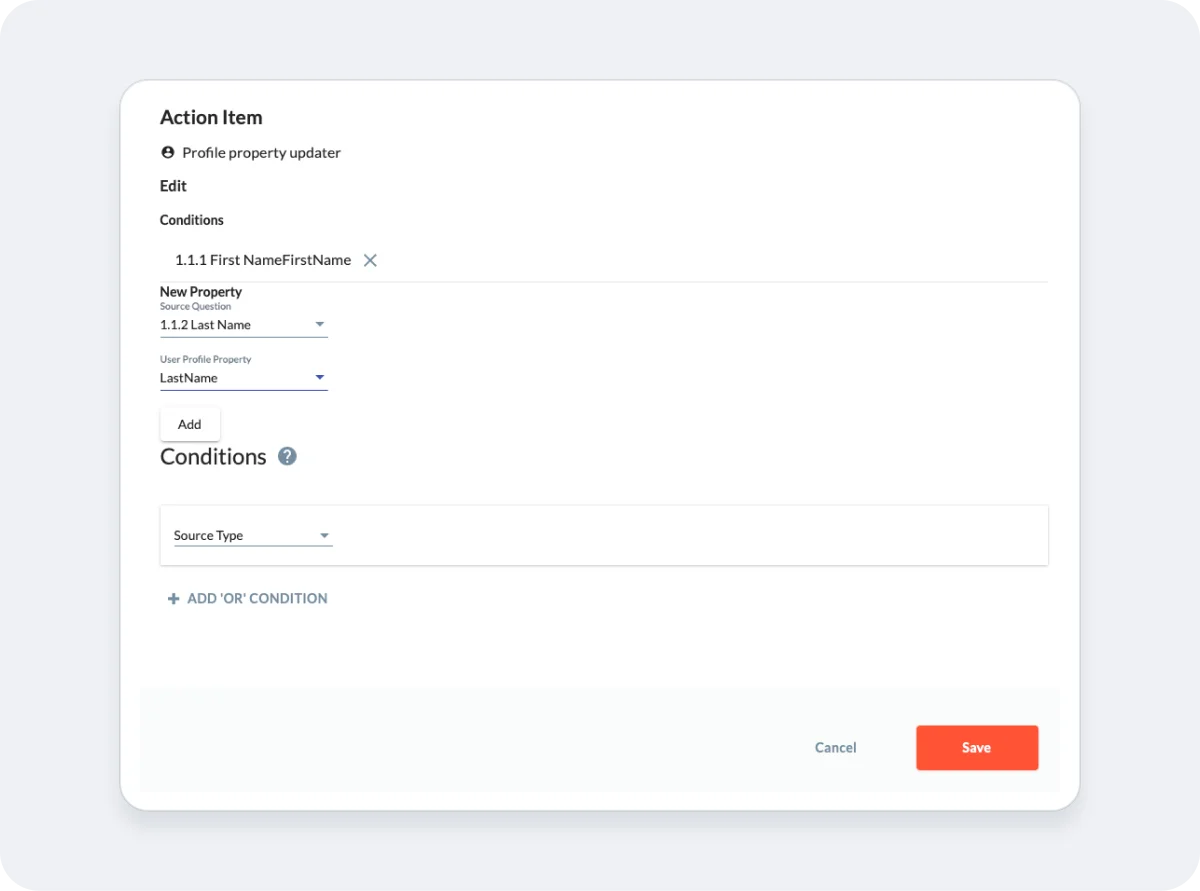This screenshot has width=1200, height=891.
Task: Click the Action Item heading
Action: (211, 117)
